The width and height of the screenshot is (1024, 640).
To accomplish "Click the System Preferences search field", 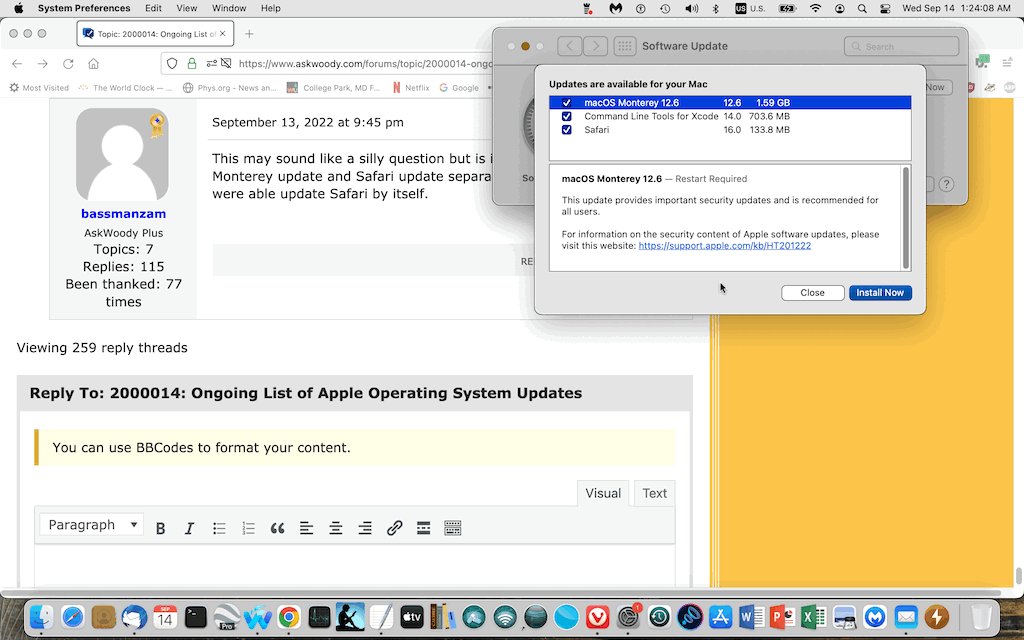I will (x=905, y=46).
